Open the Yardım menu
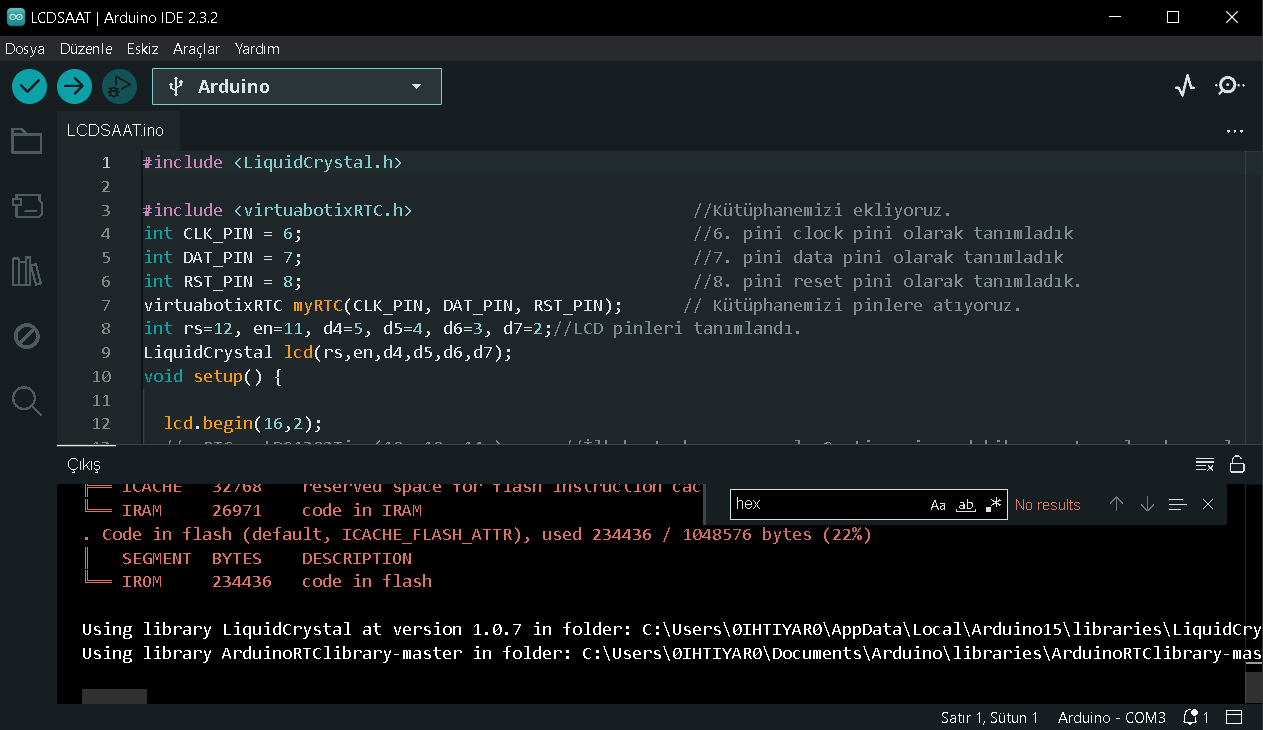 (x=257, y=48)
